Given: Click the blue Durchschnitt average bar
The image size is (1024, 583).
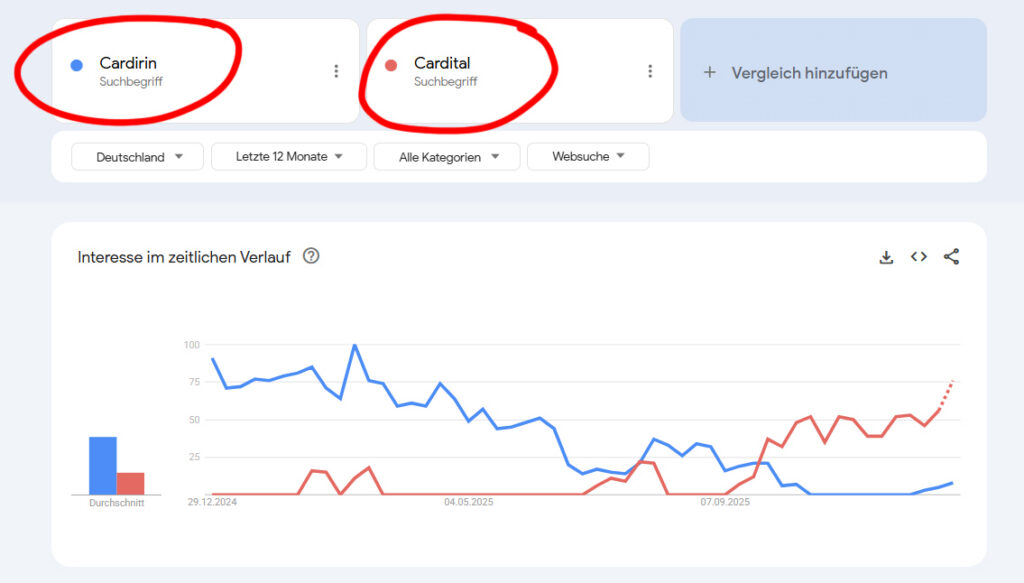Looking at the screenshot, I should 103,465.
